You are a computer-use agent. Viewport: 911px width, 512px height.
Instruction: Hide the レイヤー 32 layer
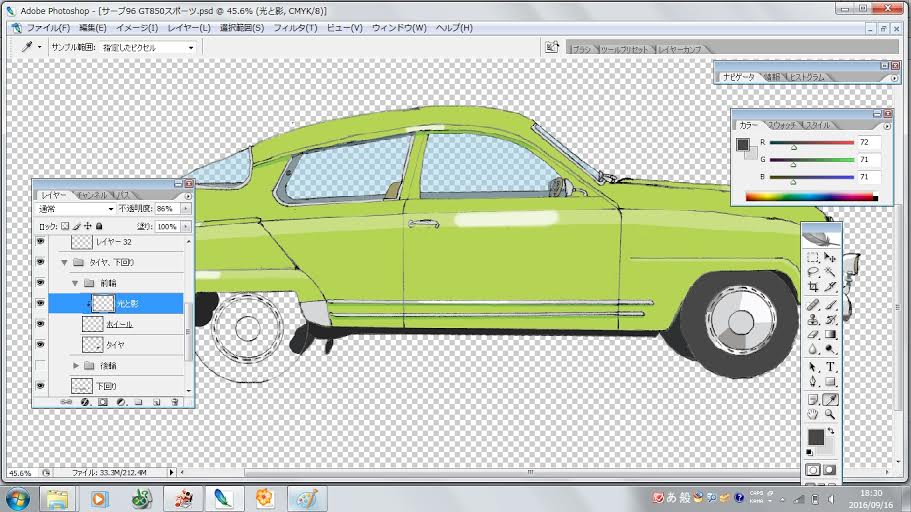pyautogui.click(x=40, y=242)
